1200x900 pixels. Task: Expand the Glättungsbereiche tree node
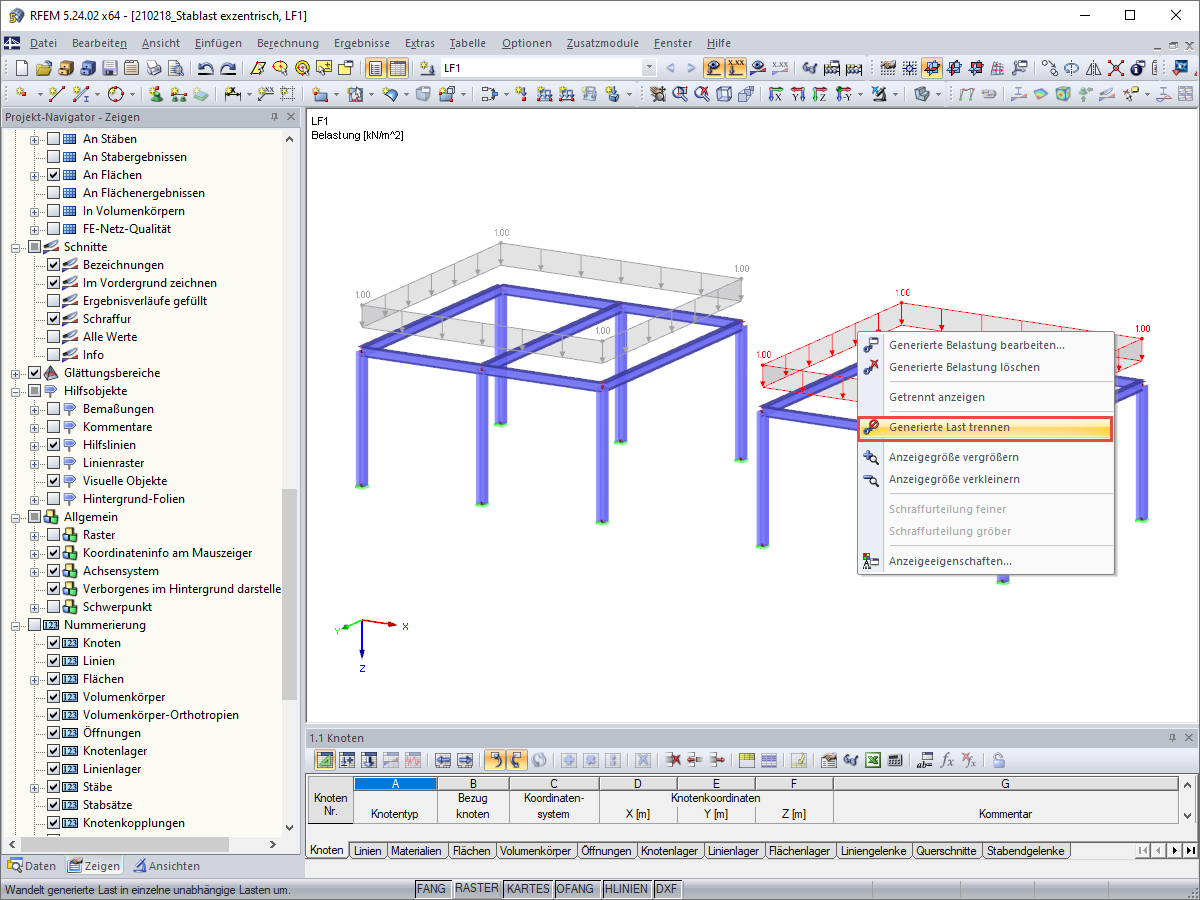[x=16, y=373]
